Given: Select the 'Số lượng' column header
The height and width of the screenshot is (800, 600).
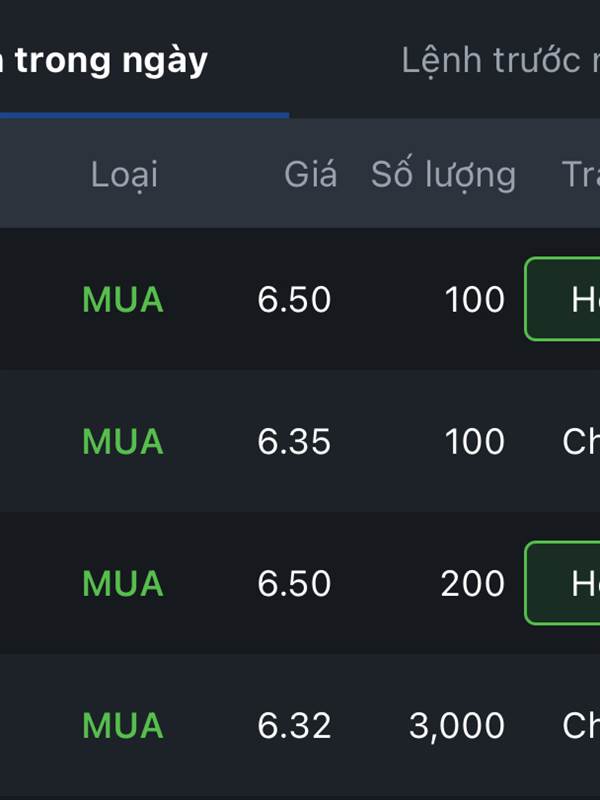Looking at the screenshot, I should (443, 174).
